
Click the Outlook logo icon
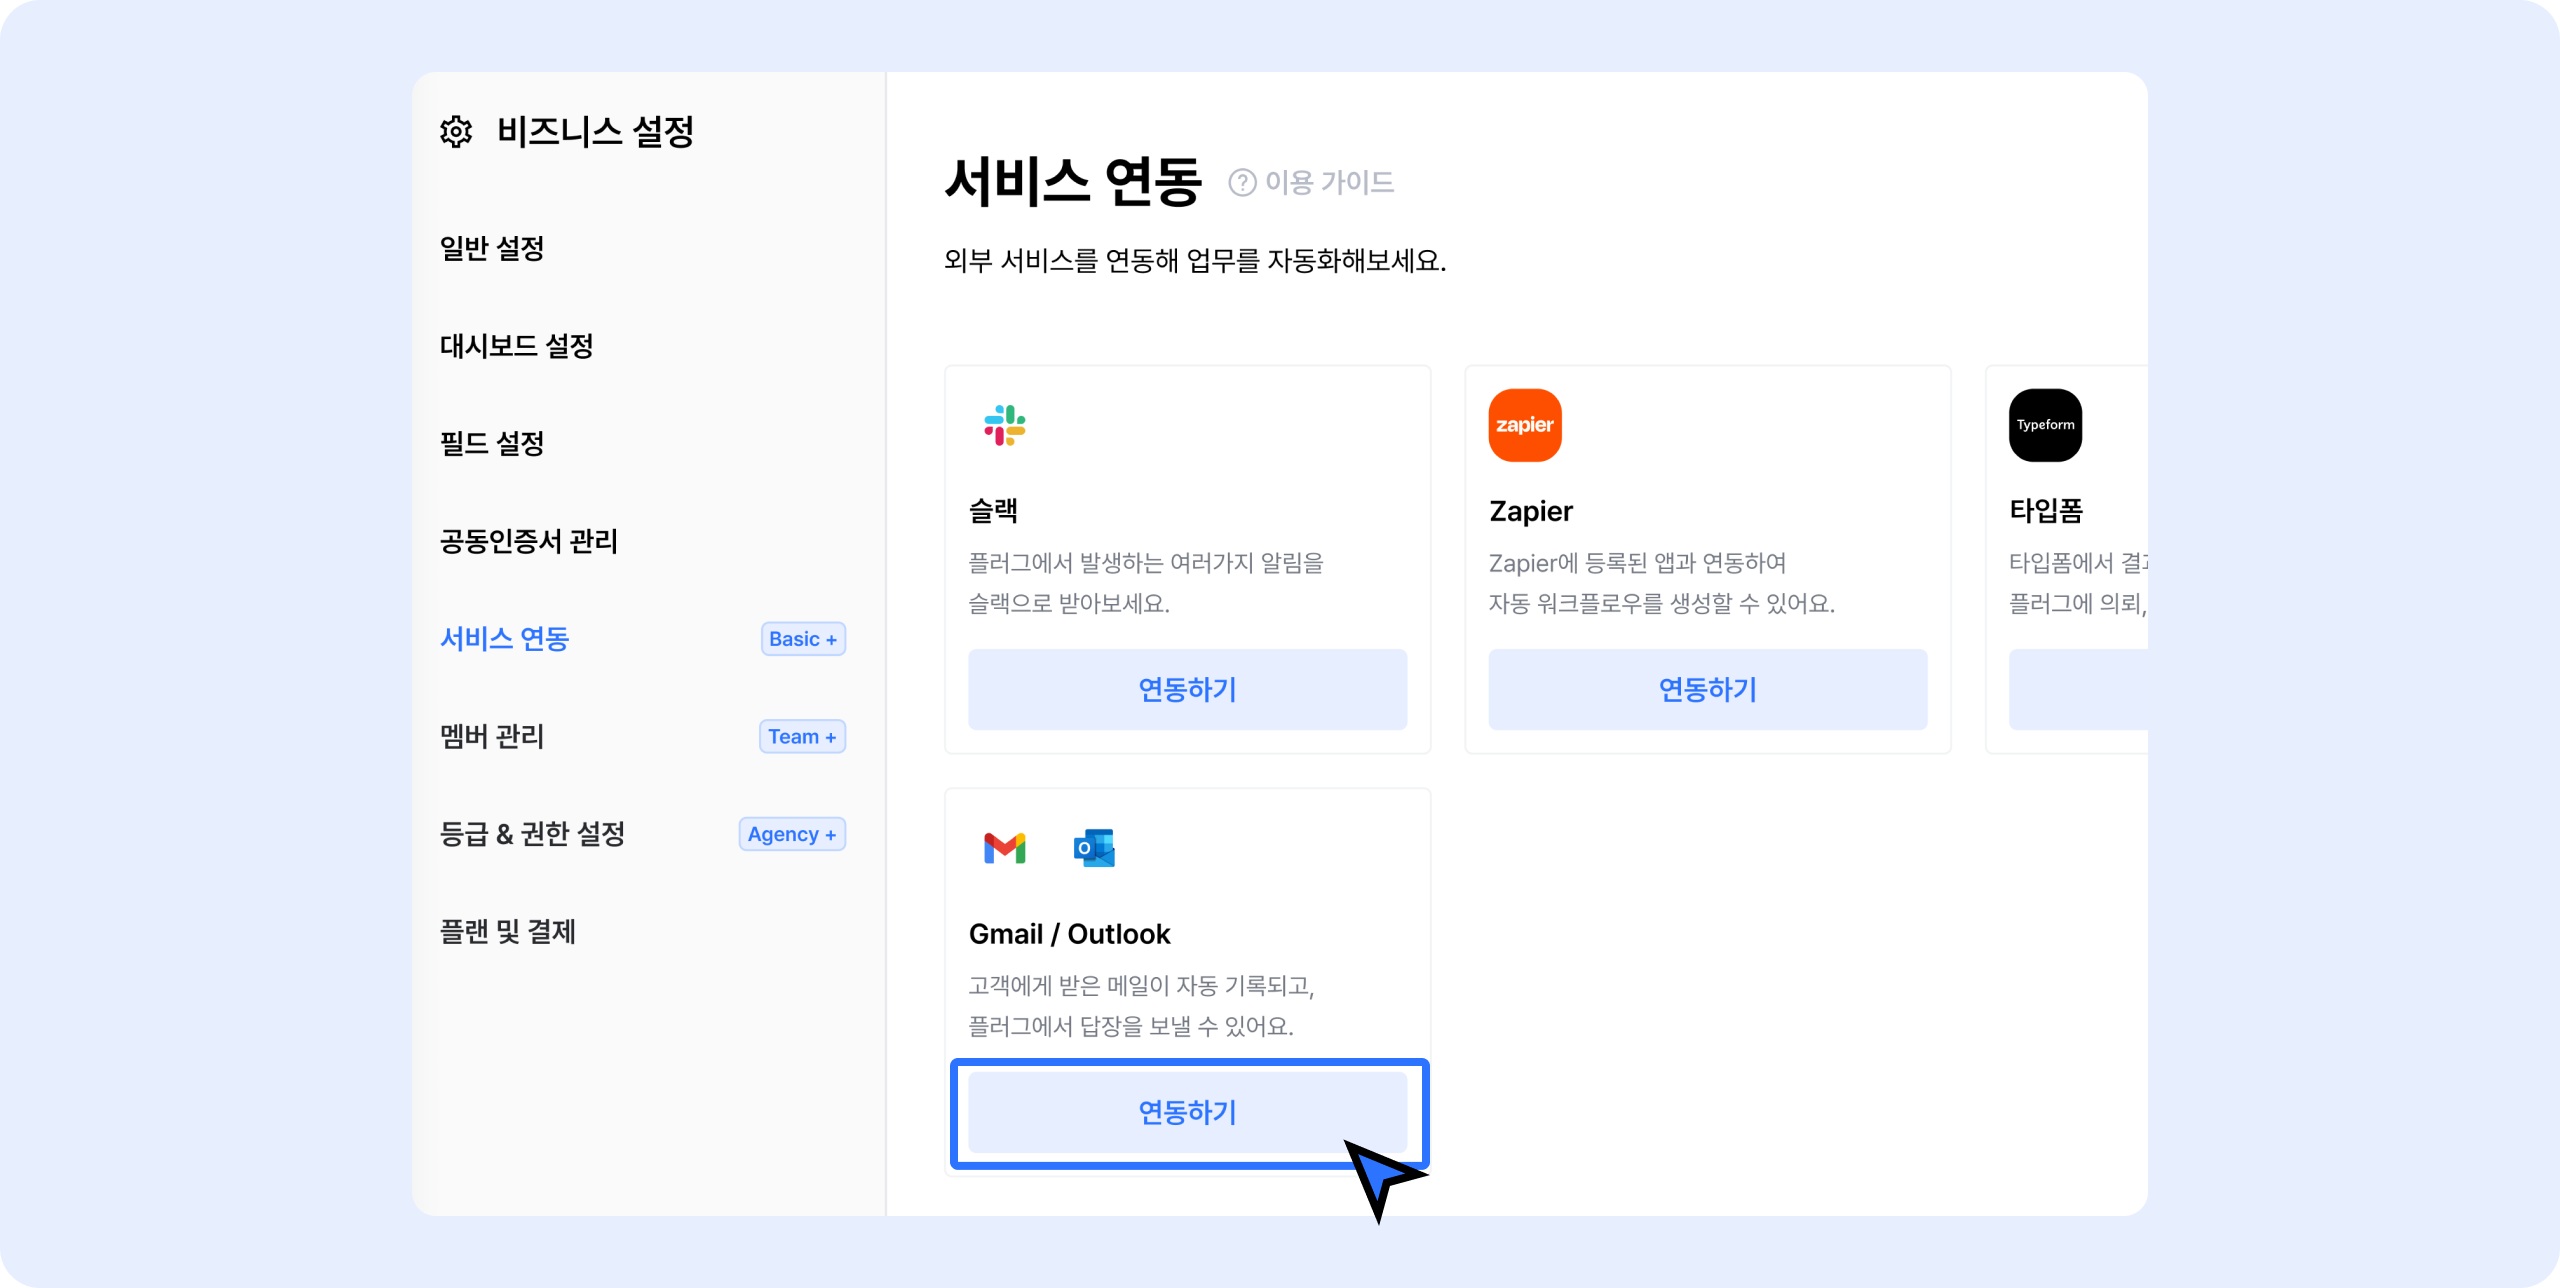click(x=1094, y=848)
